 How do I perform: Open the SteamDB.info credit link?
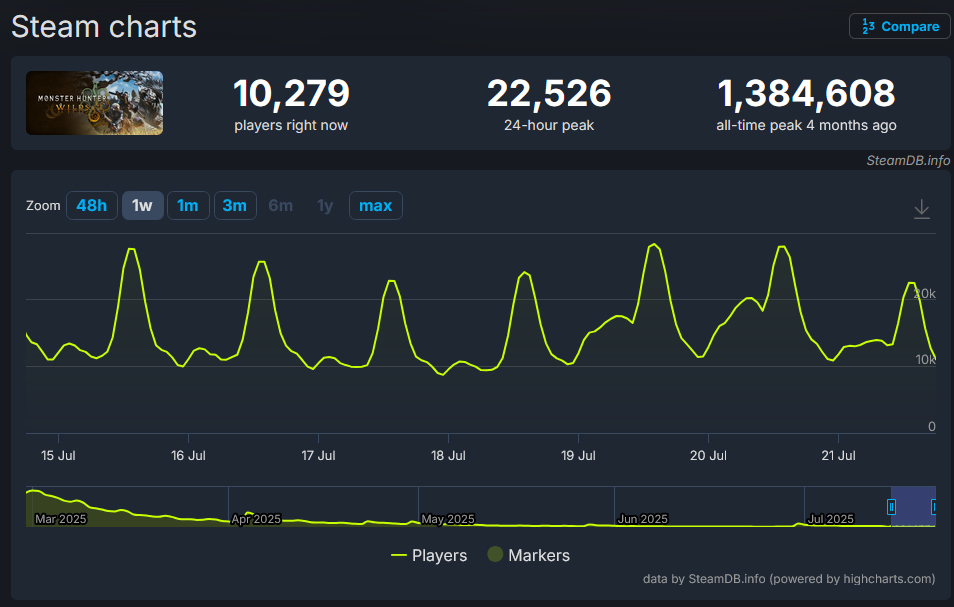tap(908, 161)
